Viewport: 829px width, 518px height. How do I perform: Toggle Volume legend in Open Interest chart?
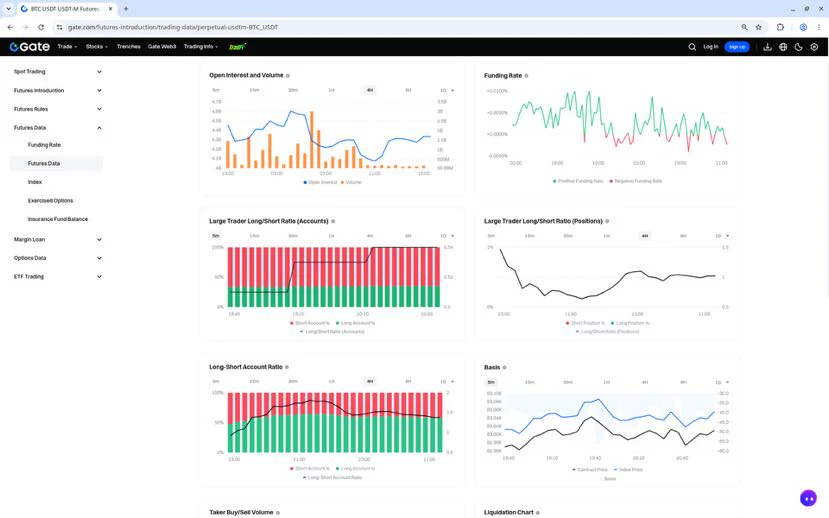pyautogui.click(x=351, y=182)
